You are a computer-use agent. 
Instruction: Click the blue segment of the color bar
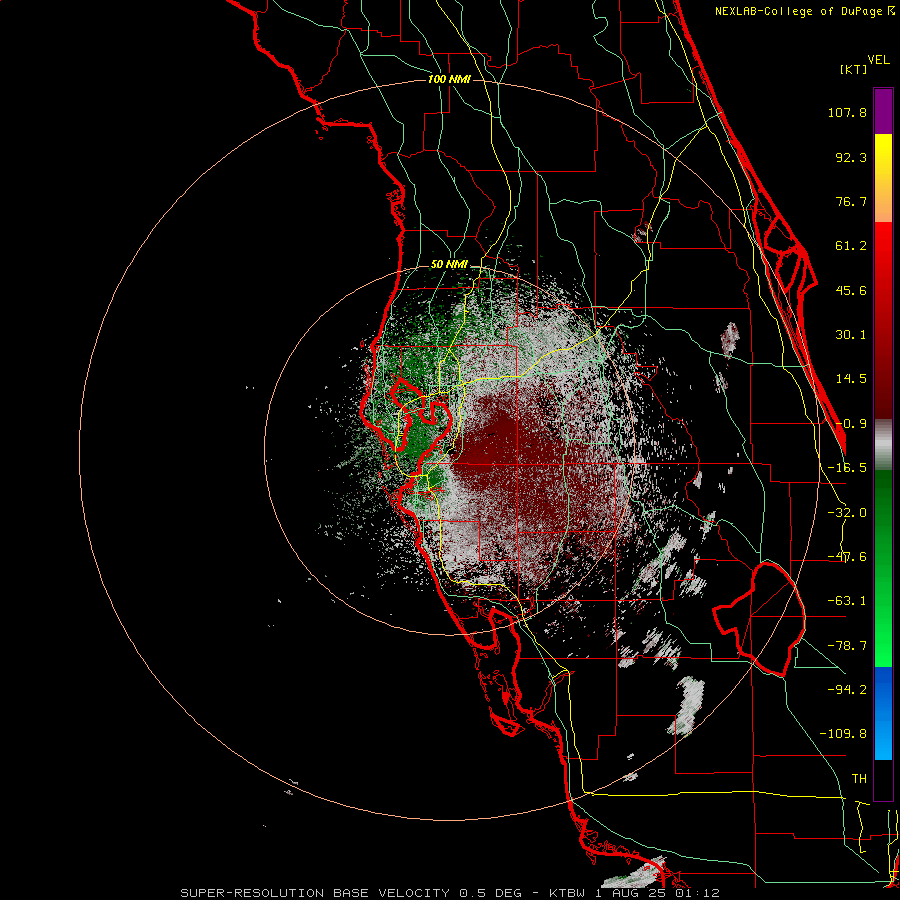tap(883, 713)
